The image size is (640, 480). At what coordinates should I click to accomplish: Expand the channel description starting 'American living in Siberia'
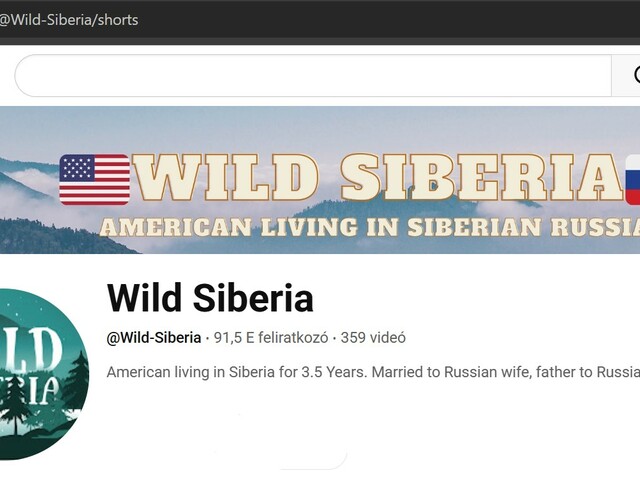click(x=373, y=372)
